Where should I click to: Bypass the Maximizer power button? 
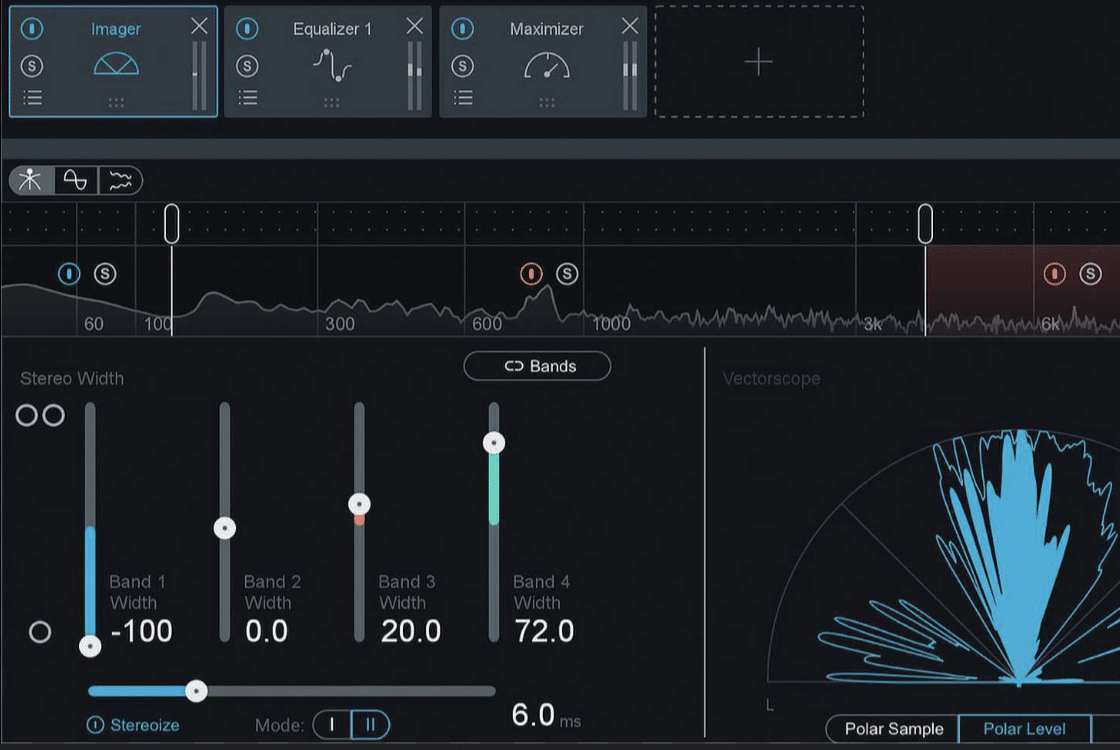tap(462, 29)
